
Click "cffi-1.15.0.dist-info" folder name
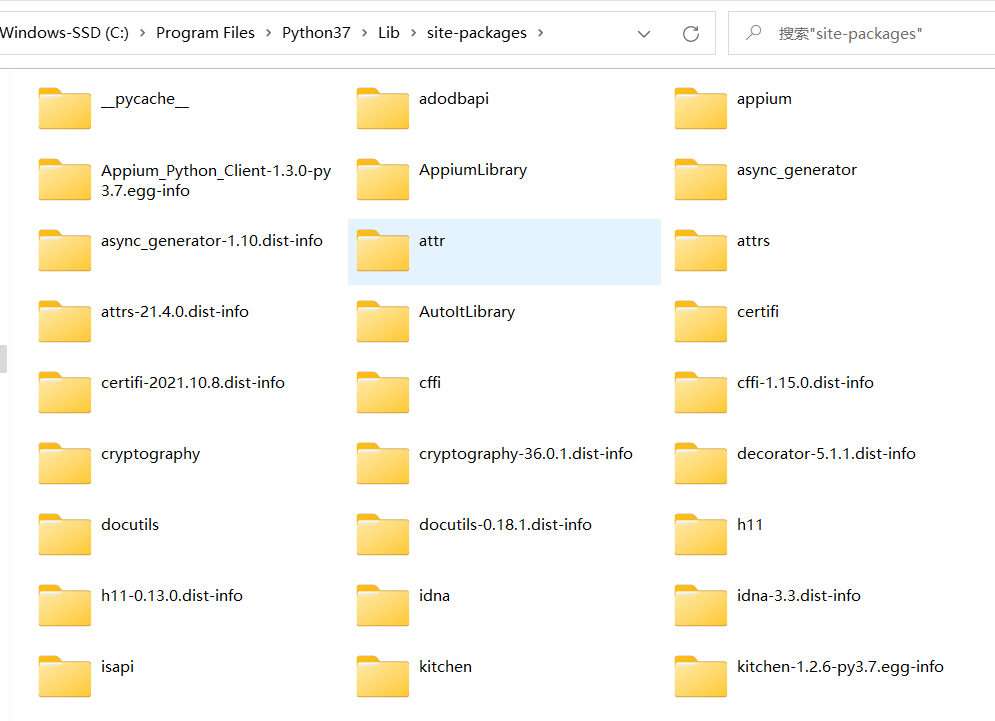point(805,383)
